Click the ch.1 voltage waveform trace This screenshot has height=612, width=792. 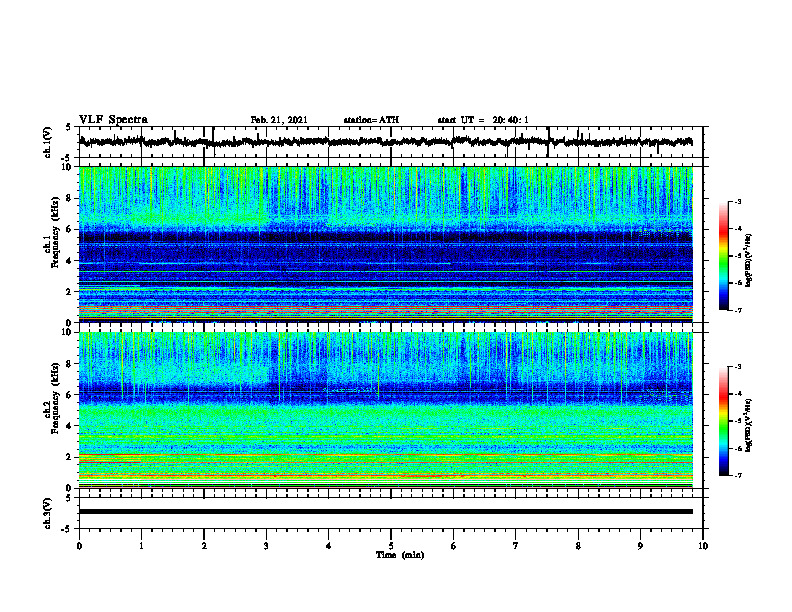tap(385, 142)
